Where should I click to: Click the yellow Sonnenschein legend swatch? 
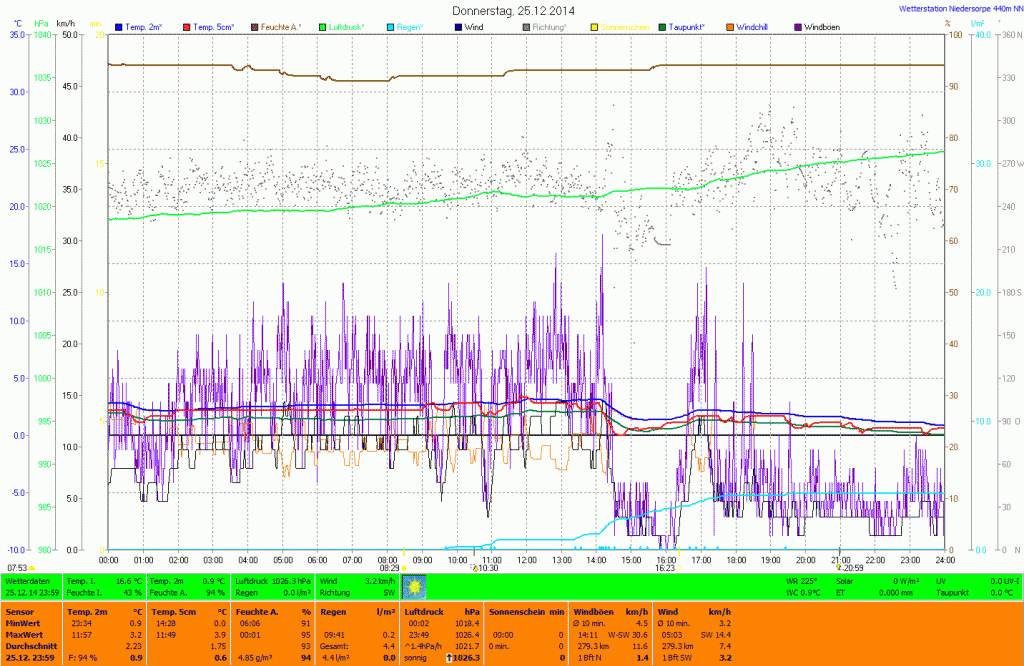(x=595, y=26)
